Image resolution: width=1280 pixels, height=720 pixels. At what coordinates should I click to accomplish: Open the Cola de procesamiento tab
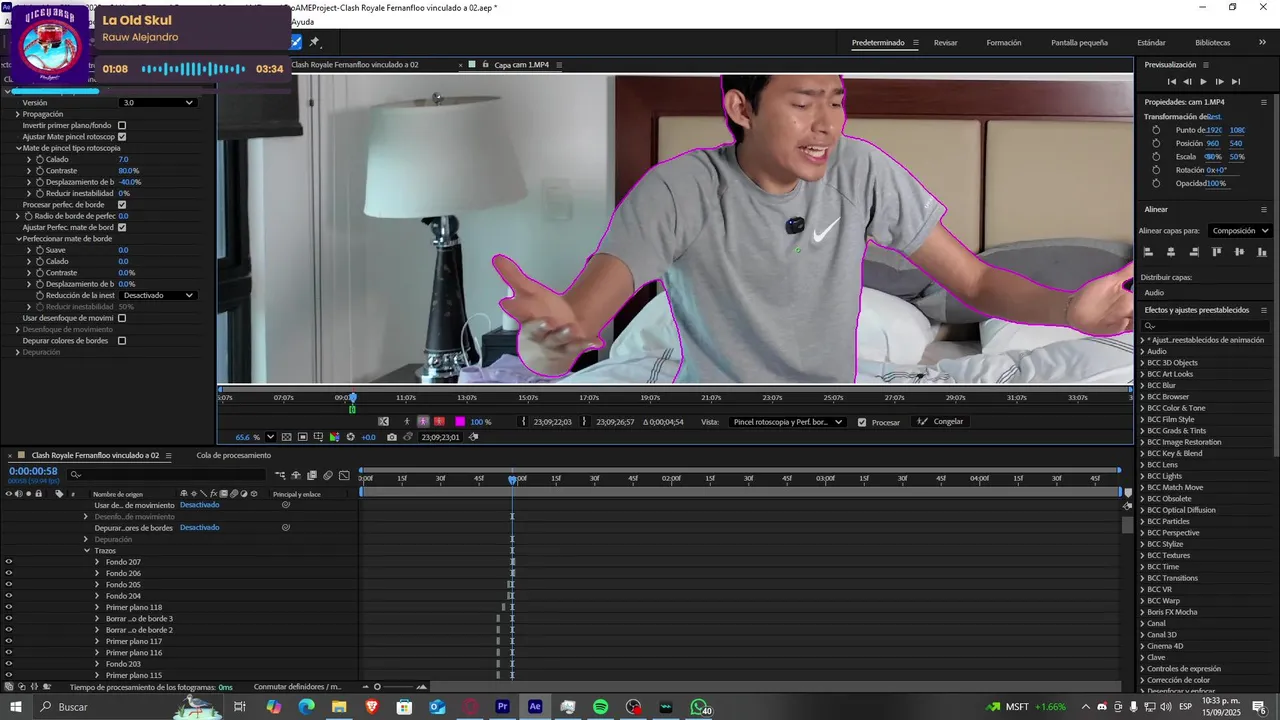(233, 455)
